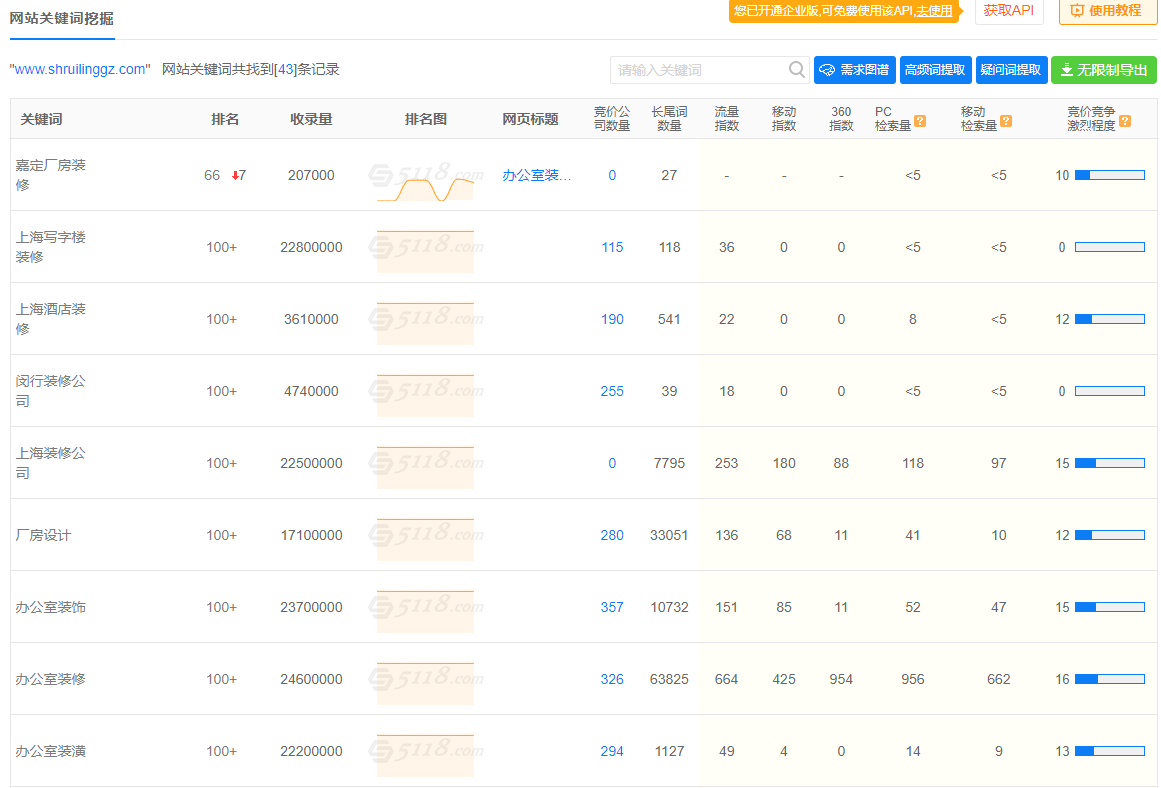1161x788 pixels.
Task: Click the magnifier search icon
Action: (797, 70)
